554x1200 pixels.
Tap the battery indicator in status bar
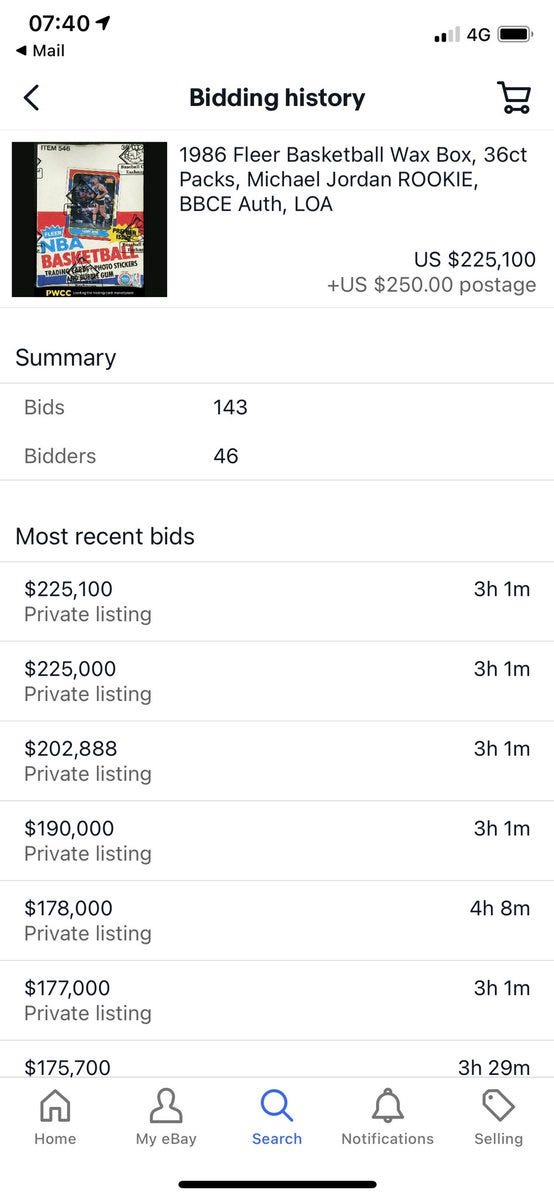click(x=515, y=34)
